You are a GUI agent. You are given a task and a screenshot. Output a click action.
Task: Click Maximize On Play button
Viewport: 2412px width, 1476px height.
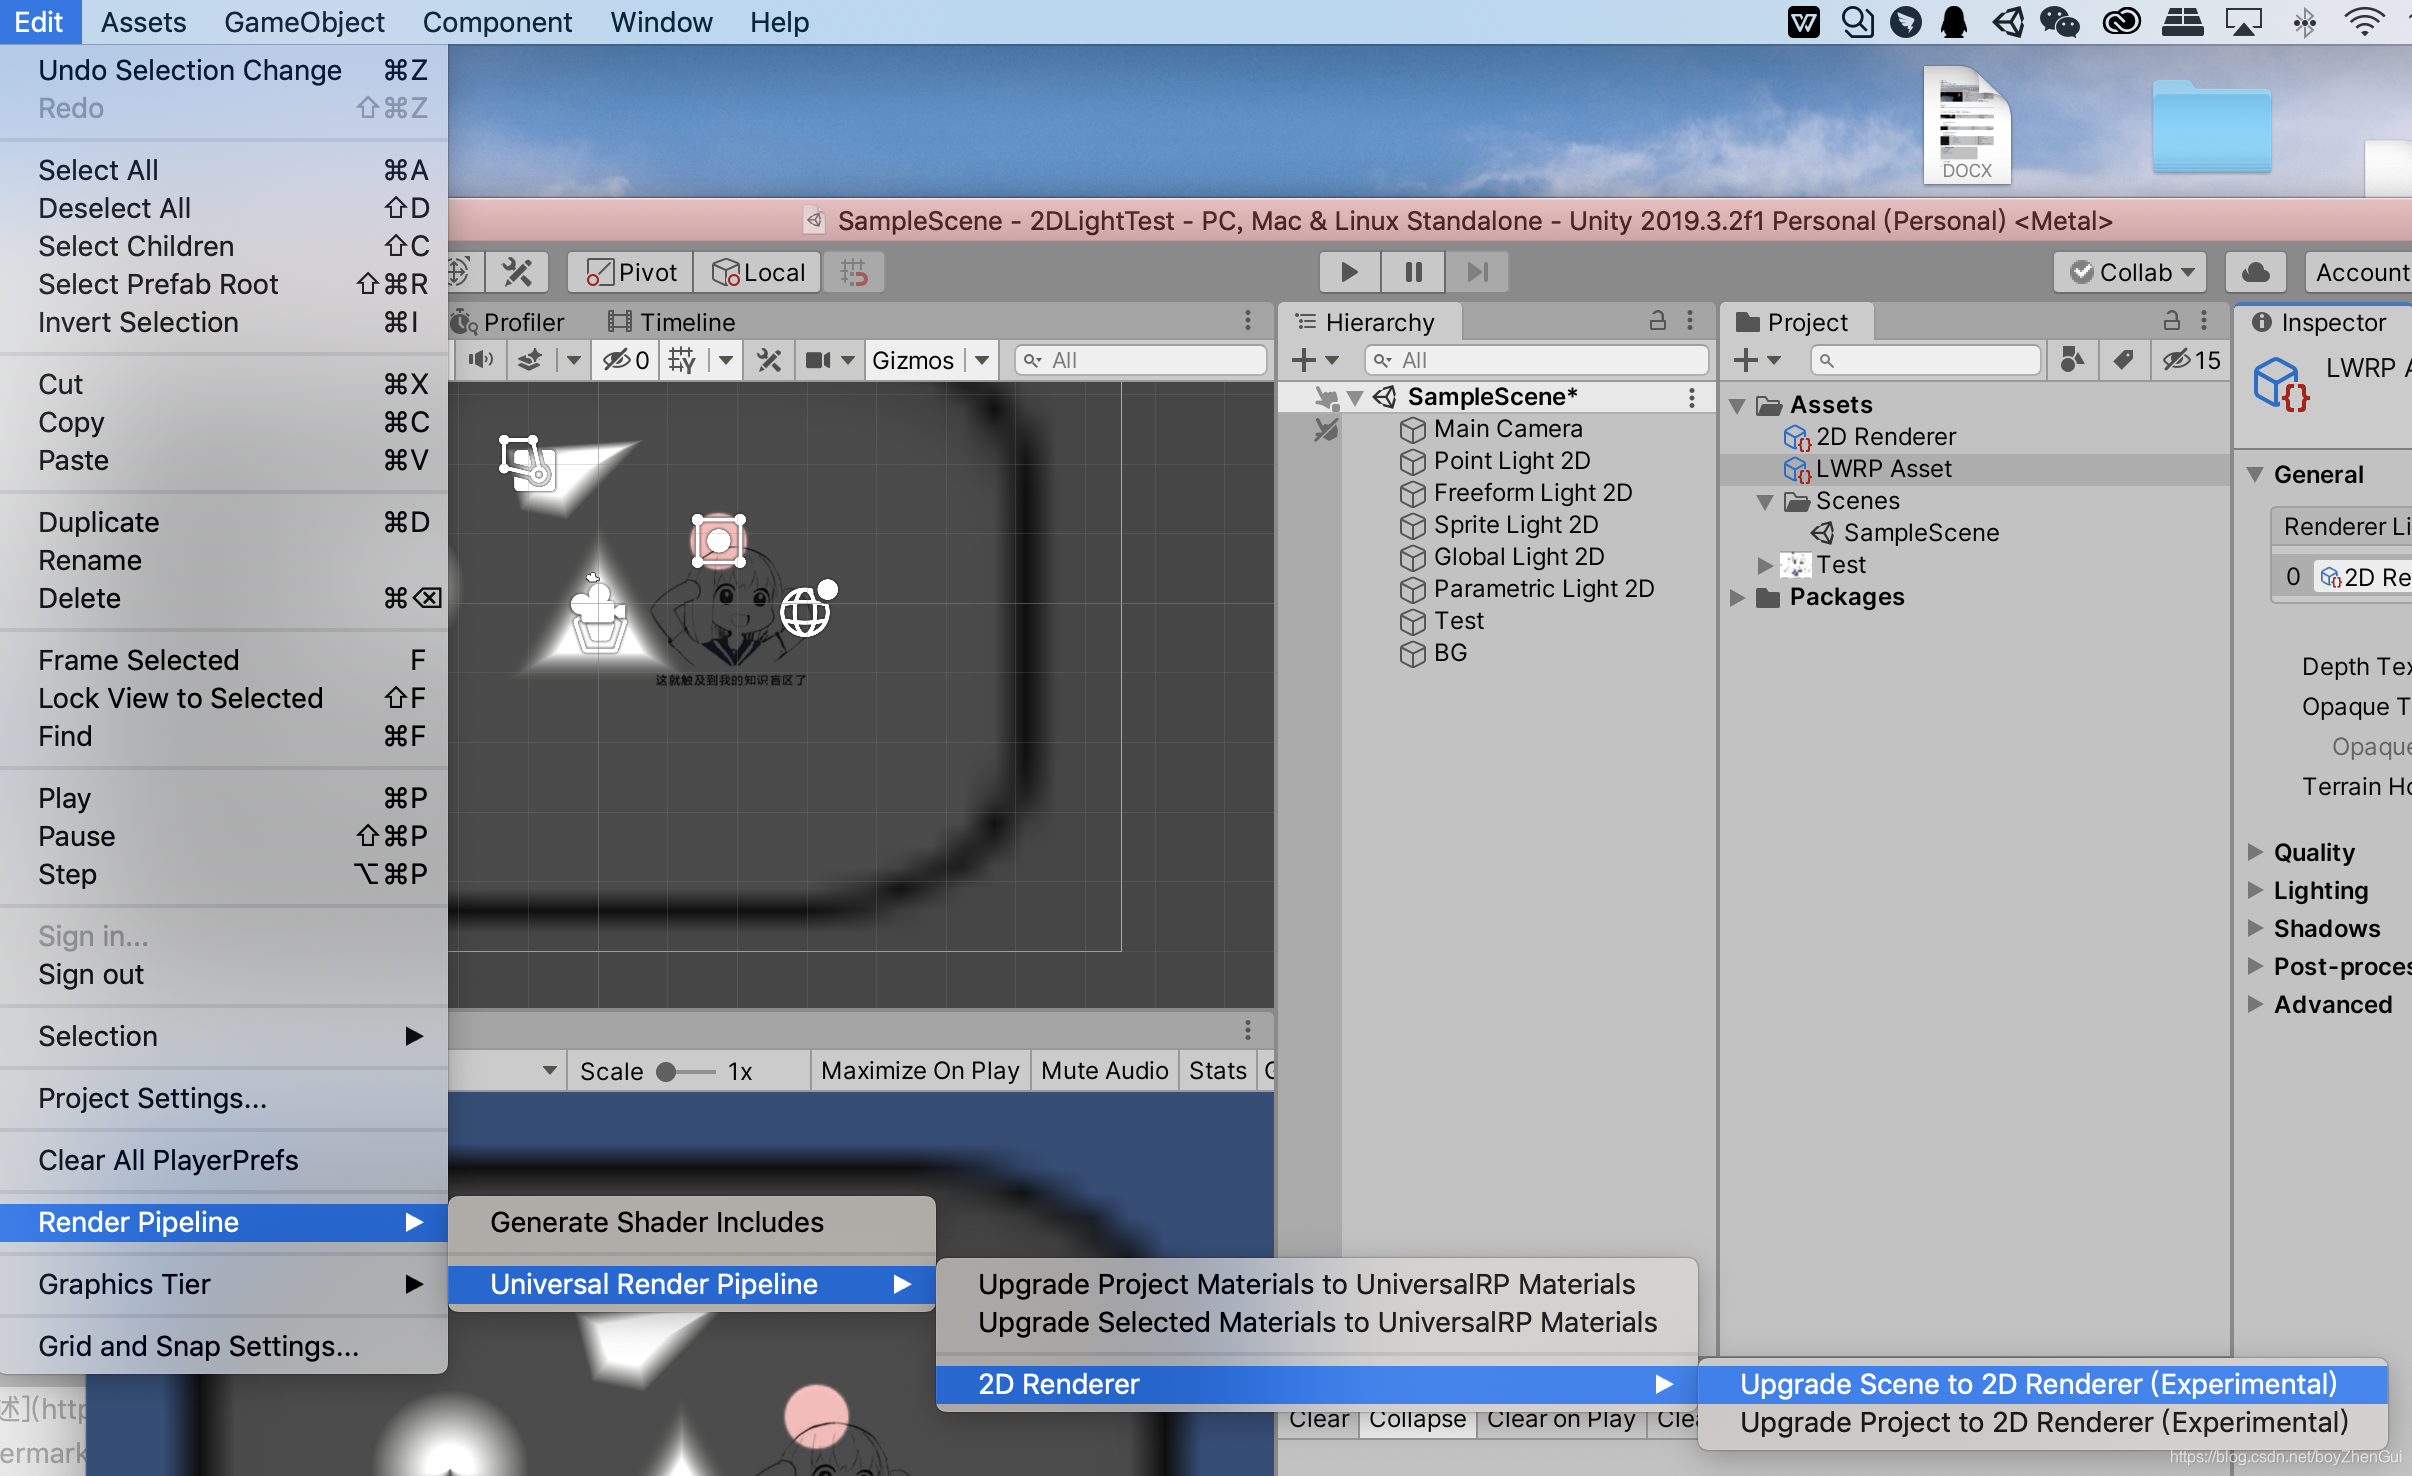tap(919, 1070)
